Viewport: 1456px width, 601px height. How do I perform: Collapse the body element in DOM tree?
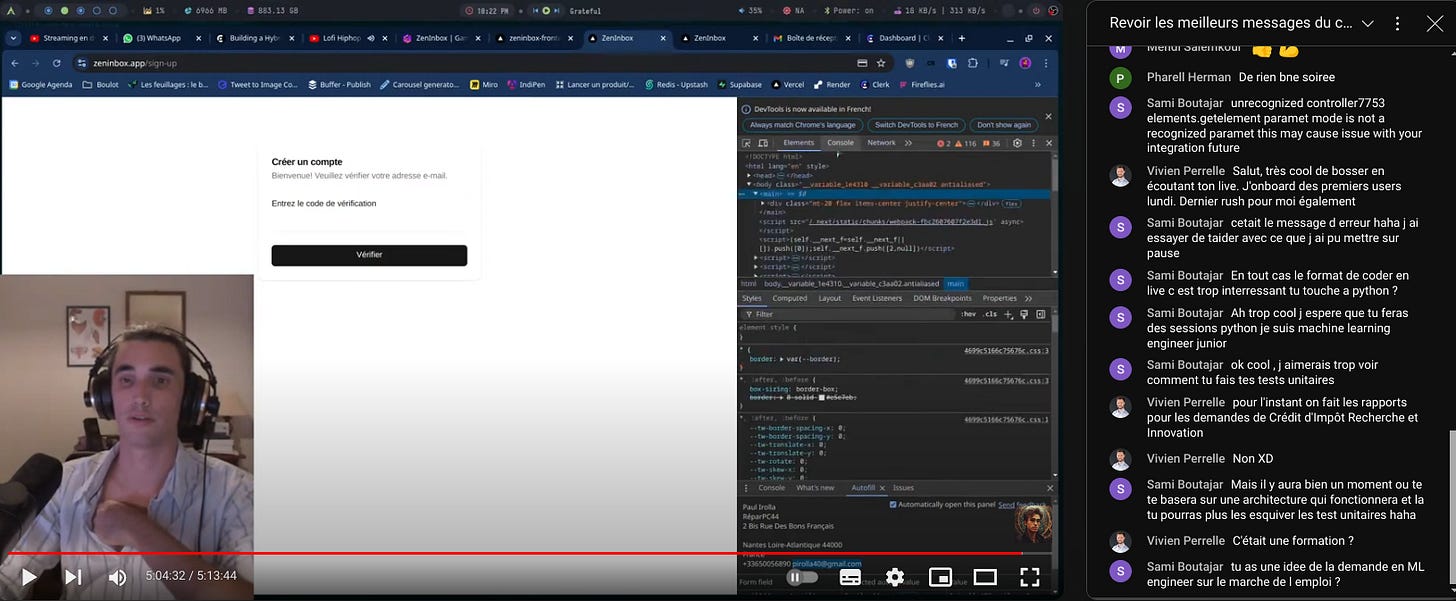pyautogui.click(x=750, y=184)
